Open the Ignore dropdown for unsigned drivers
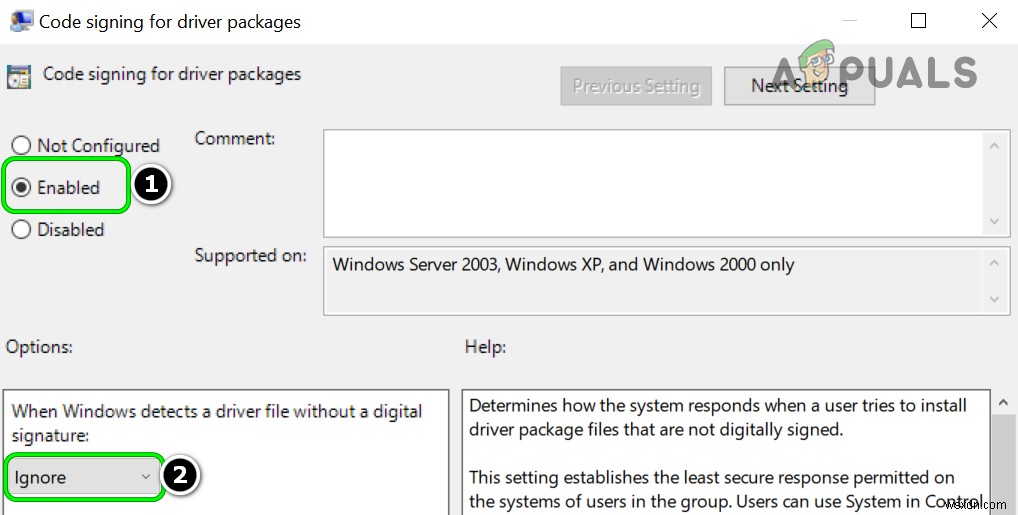 pyautogui.click(x=83, y=477)
